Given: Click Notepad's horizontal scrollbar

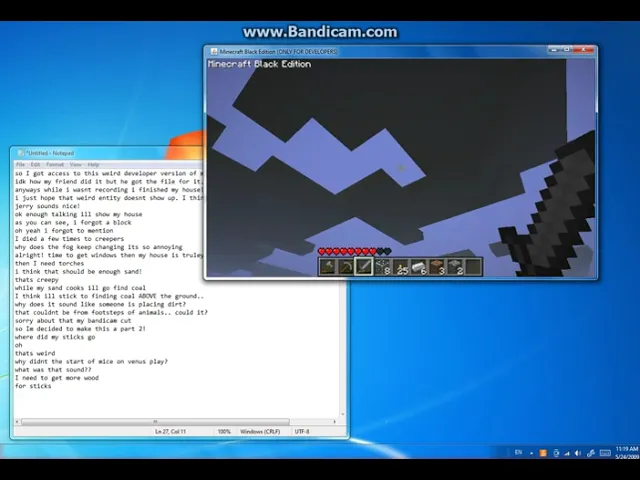Looking at the screenshot, I should (x=150, y=422).
